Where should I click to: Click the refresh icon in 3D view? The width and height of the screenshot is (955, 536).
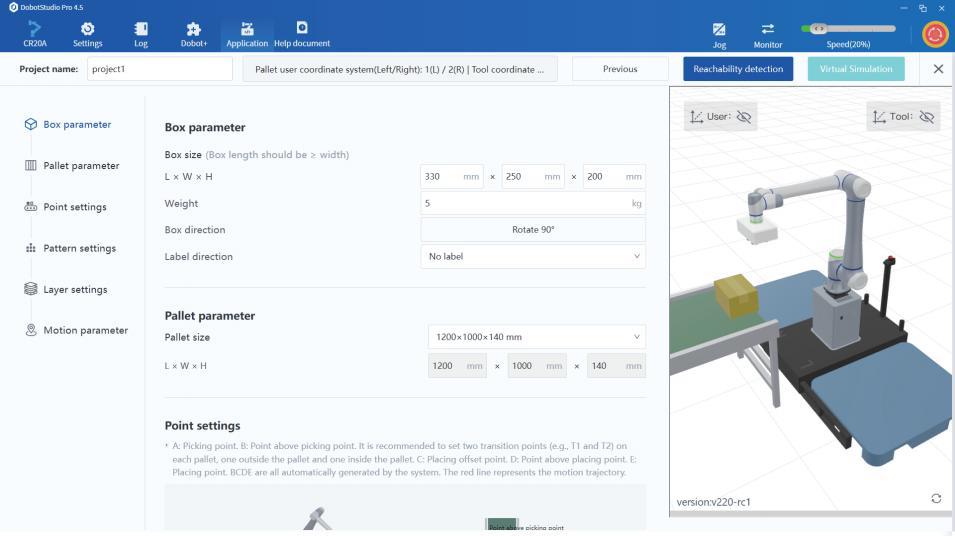click(x=936, y=499)
